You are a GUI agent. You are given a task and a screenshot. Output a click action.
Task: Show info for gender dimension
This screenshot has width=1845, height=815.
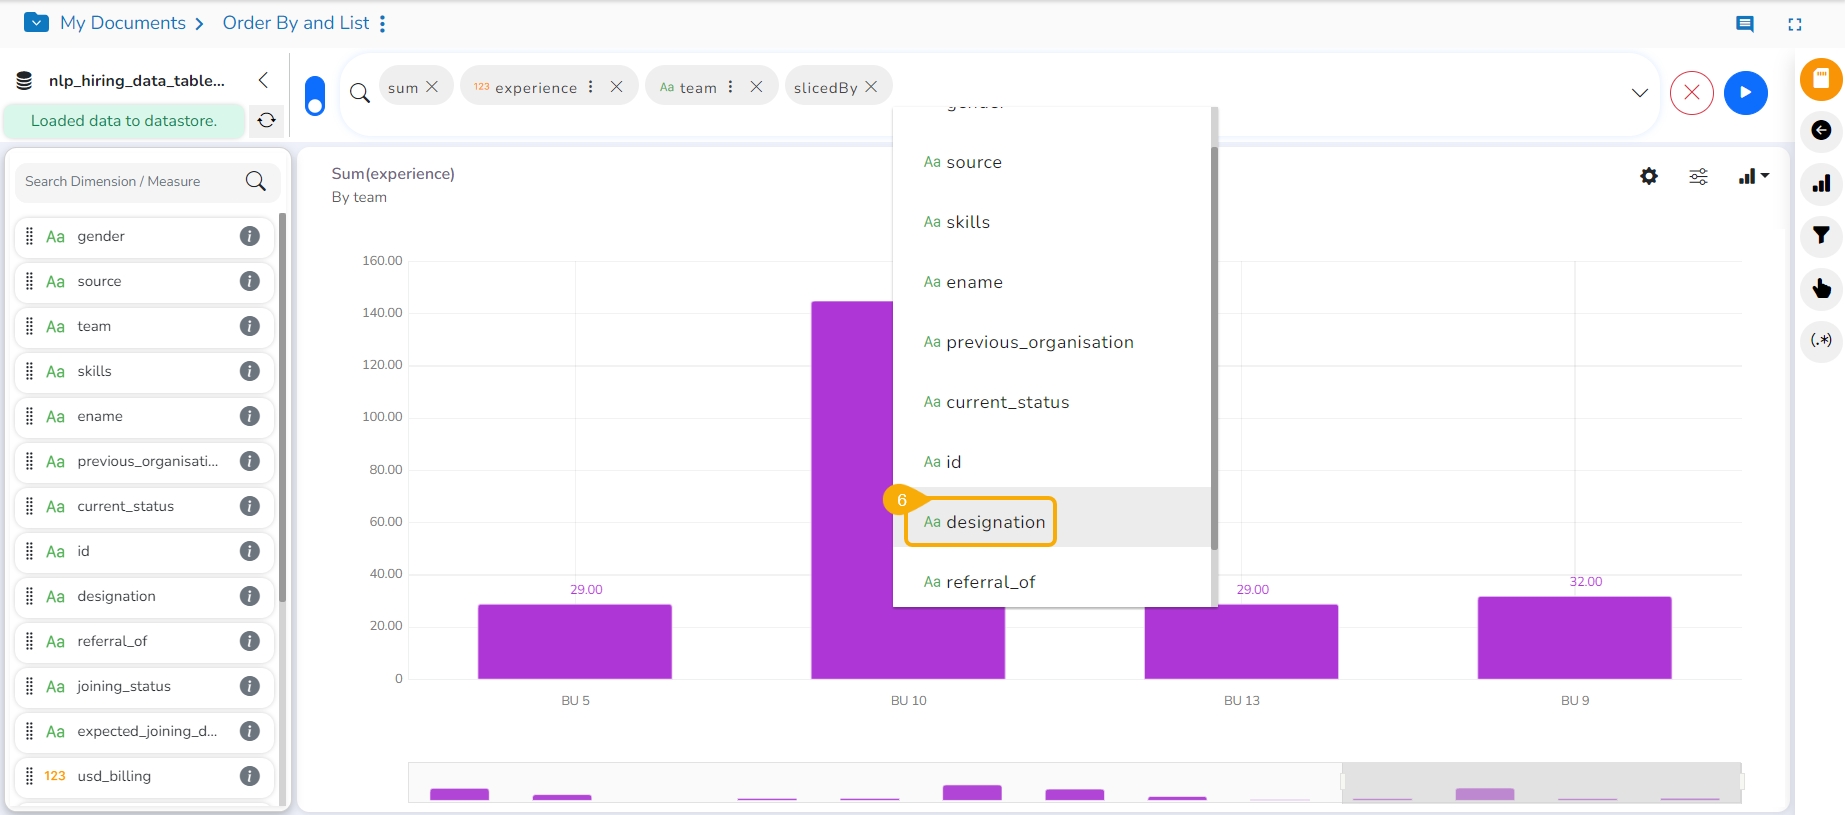[x=250, y=236]
